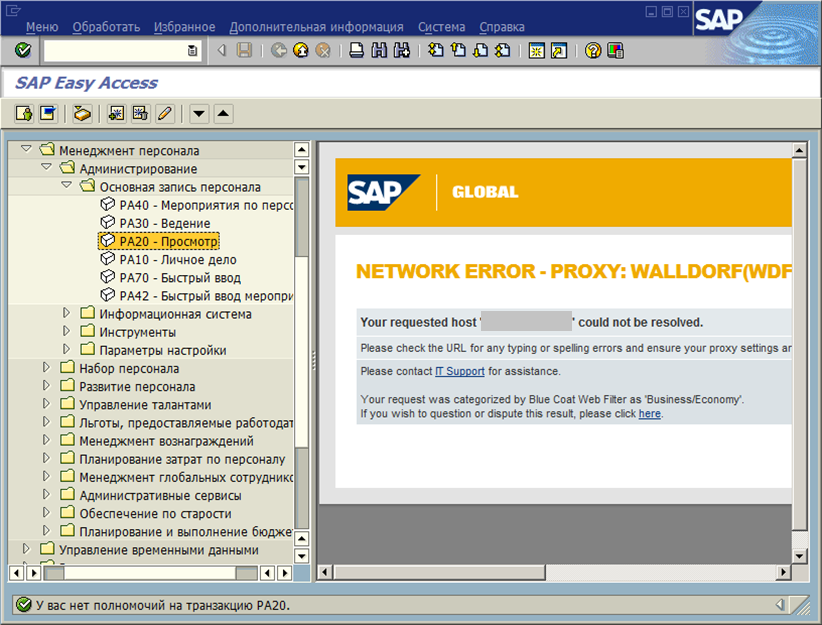
Task: Click the Next Page icon
Action: pos(480,50)
